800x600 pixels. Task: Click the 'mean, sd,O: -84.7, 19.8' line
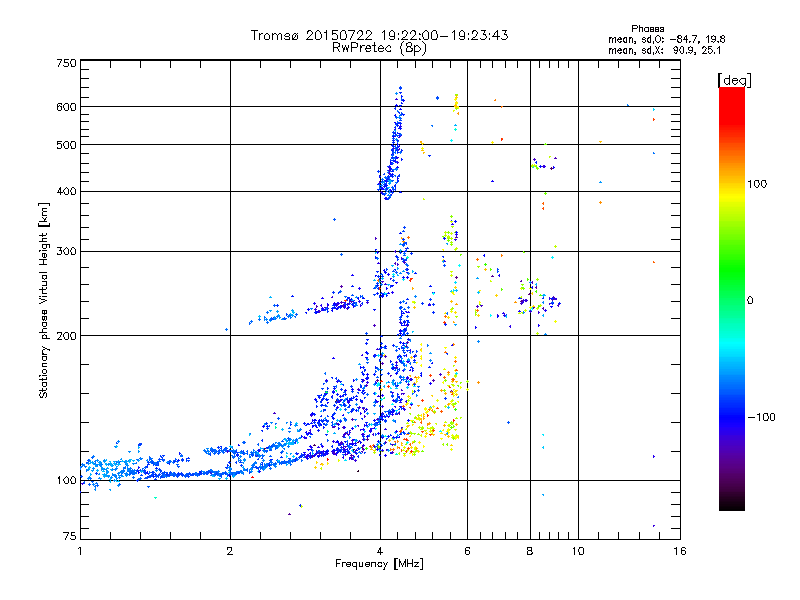click(666, 39)
